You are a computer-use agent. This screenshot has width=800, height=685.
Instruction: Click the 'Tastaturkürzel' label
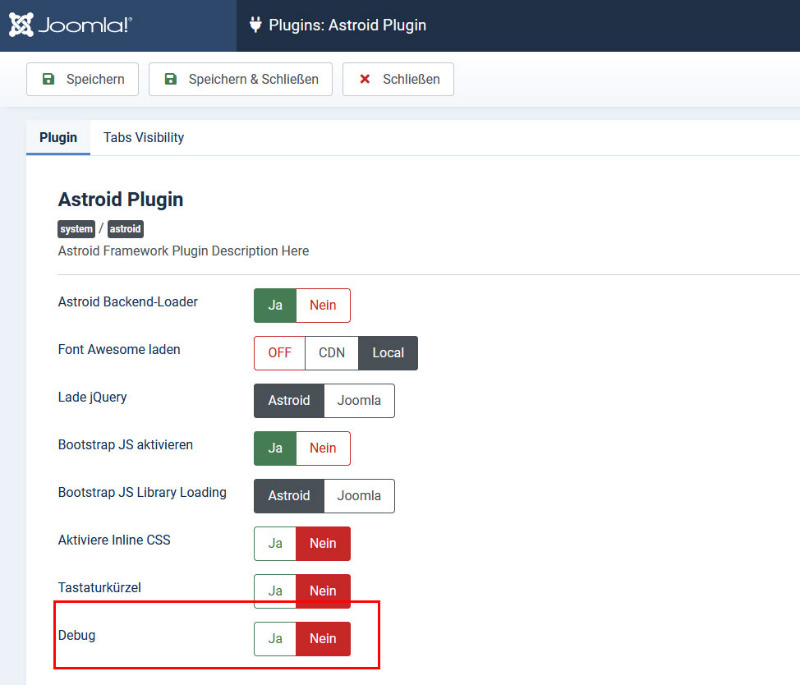(99, 588)
